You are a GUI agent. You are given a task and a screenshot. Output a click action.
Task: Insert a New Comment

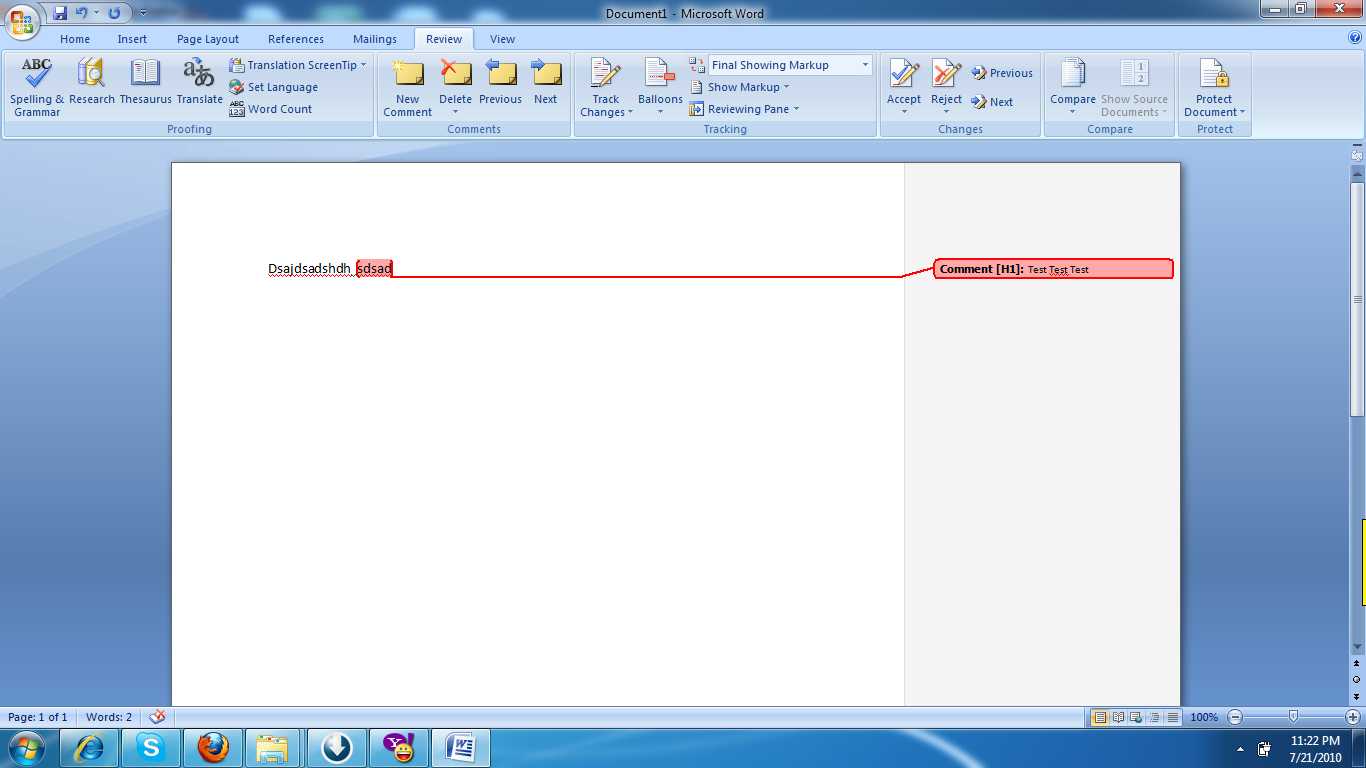click(408, 87)
